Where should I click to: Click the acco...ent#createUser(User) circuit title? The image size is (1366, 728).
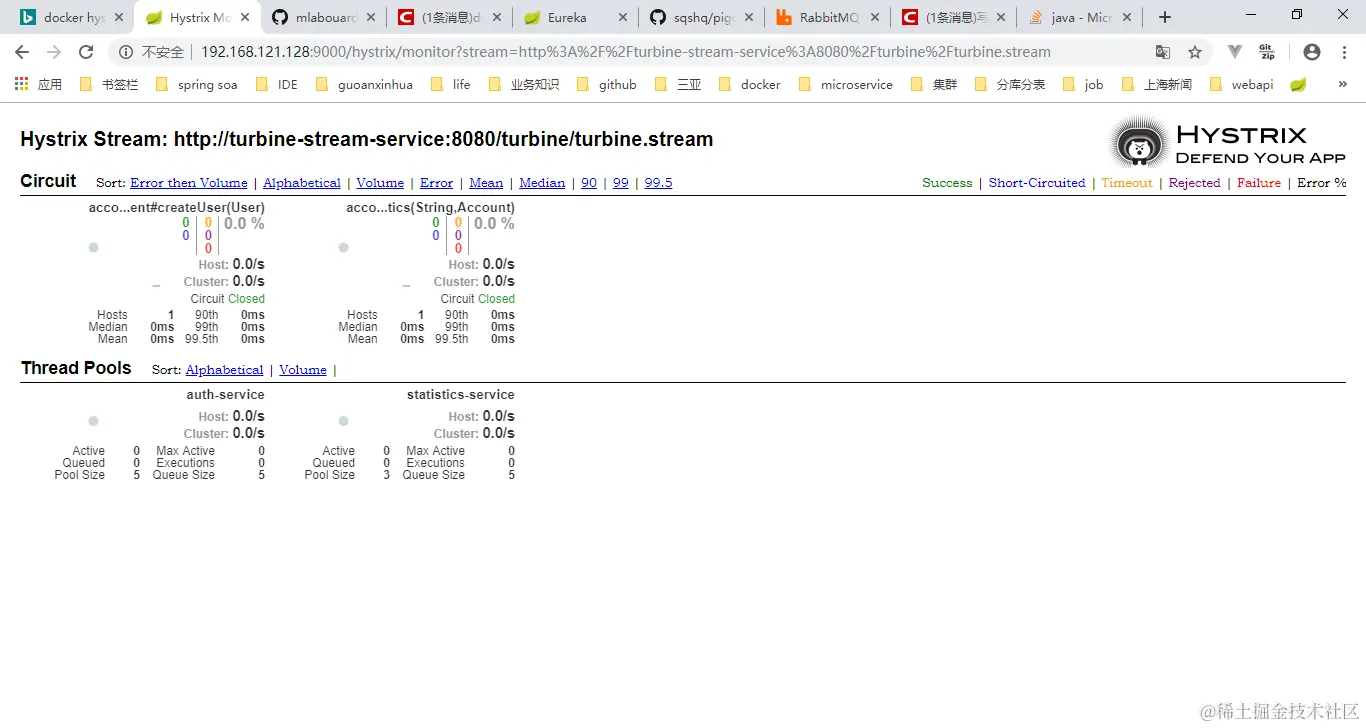coord(176,207)
